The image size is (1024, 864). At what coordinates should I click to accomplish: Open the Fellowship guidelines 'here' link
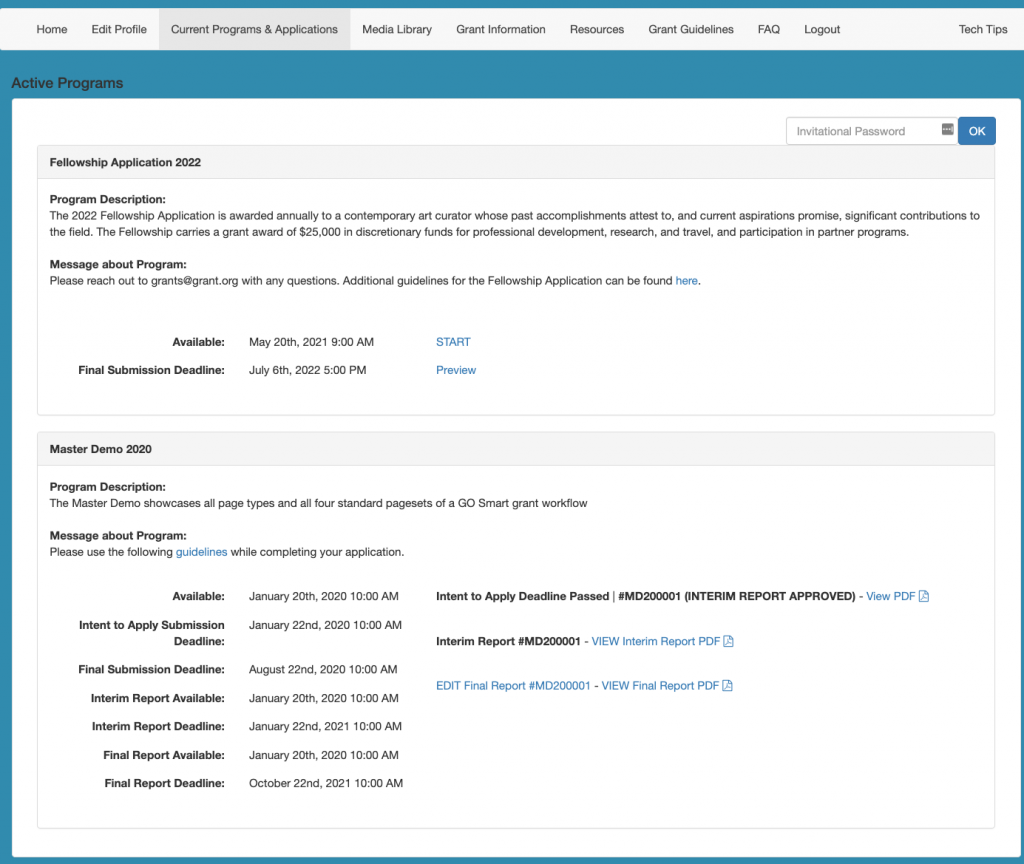point(686,281)
